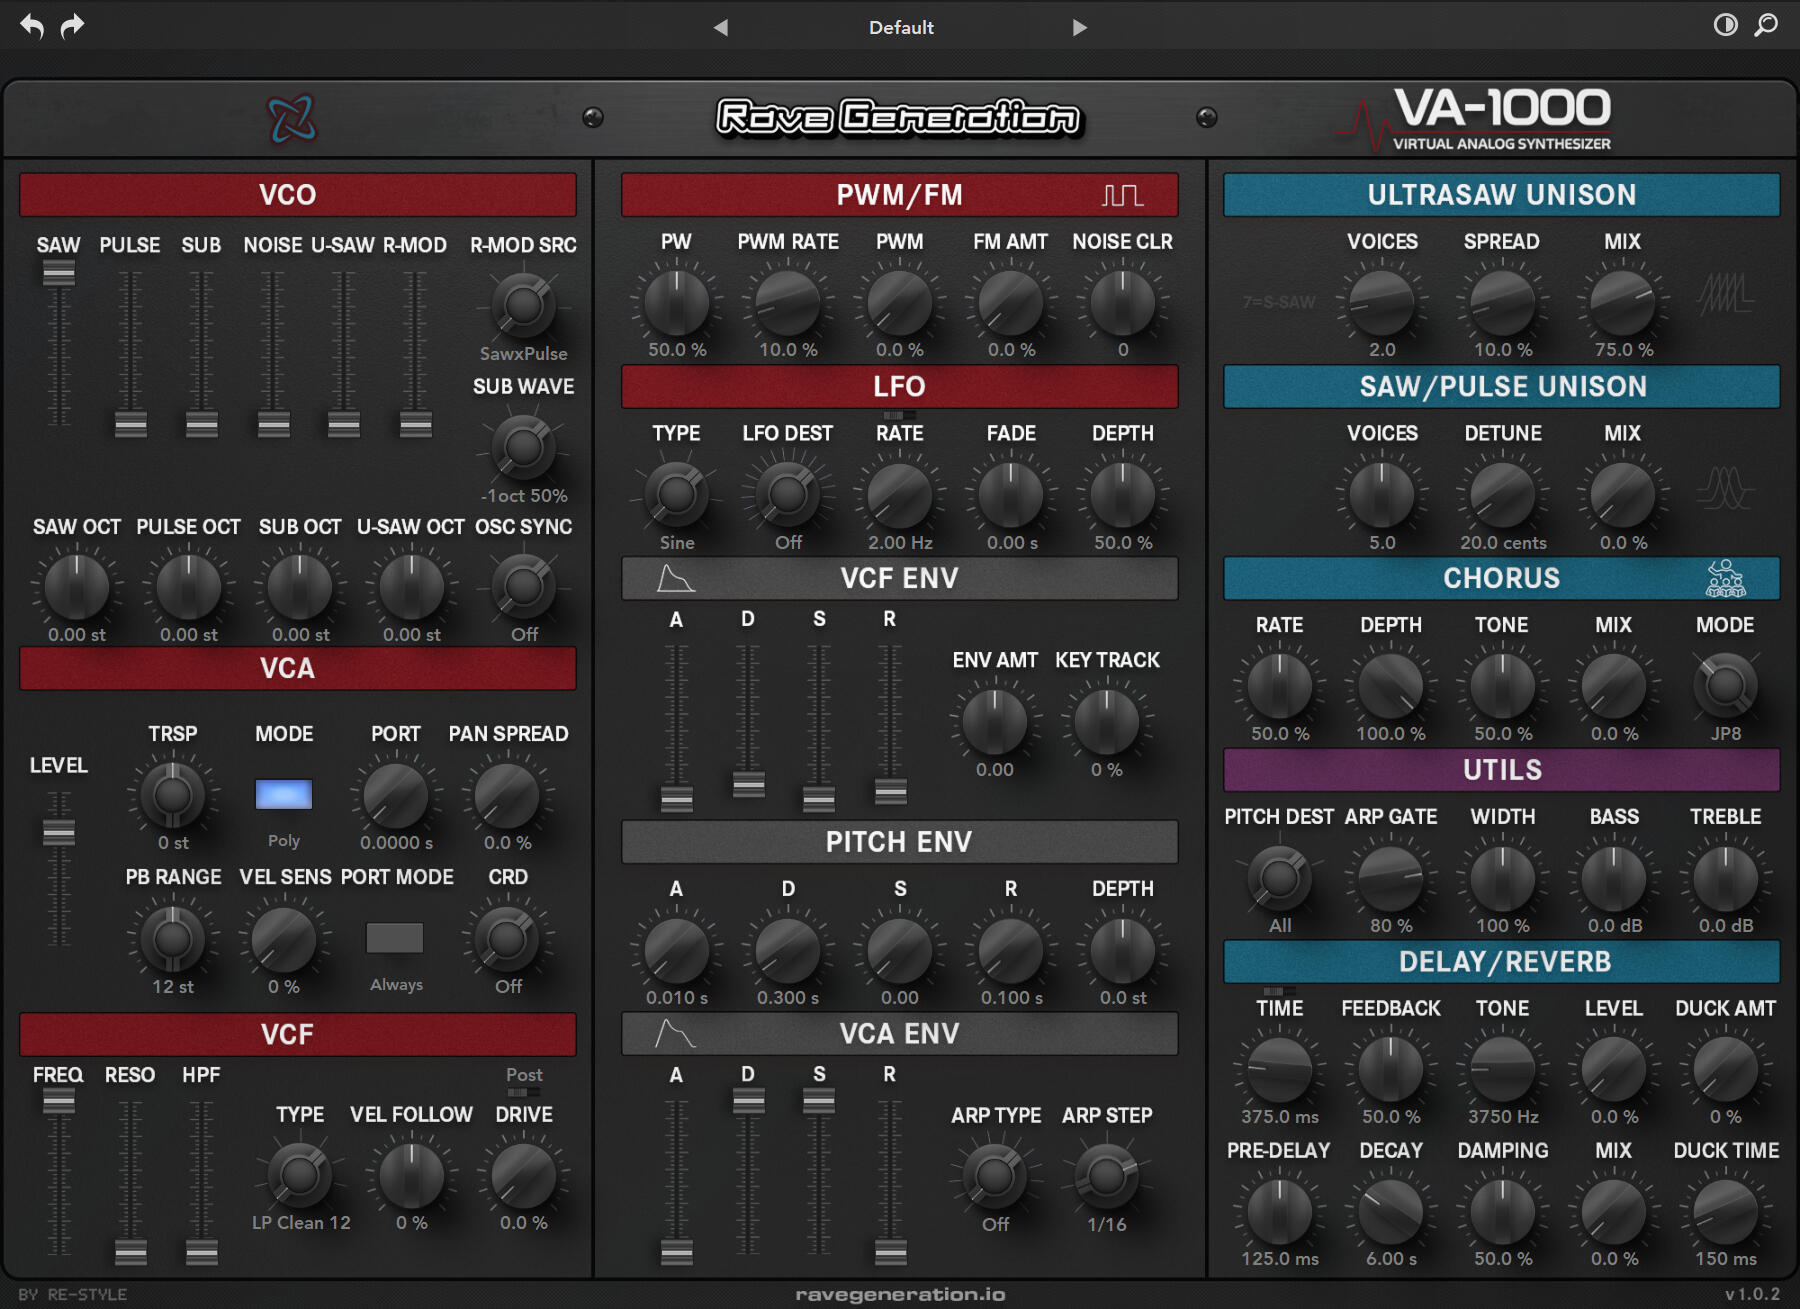Click the magnifier search icon
This screenshot has height=1309, width=1800.
(1766, 25)
